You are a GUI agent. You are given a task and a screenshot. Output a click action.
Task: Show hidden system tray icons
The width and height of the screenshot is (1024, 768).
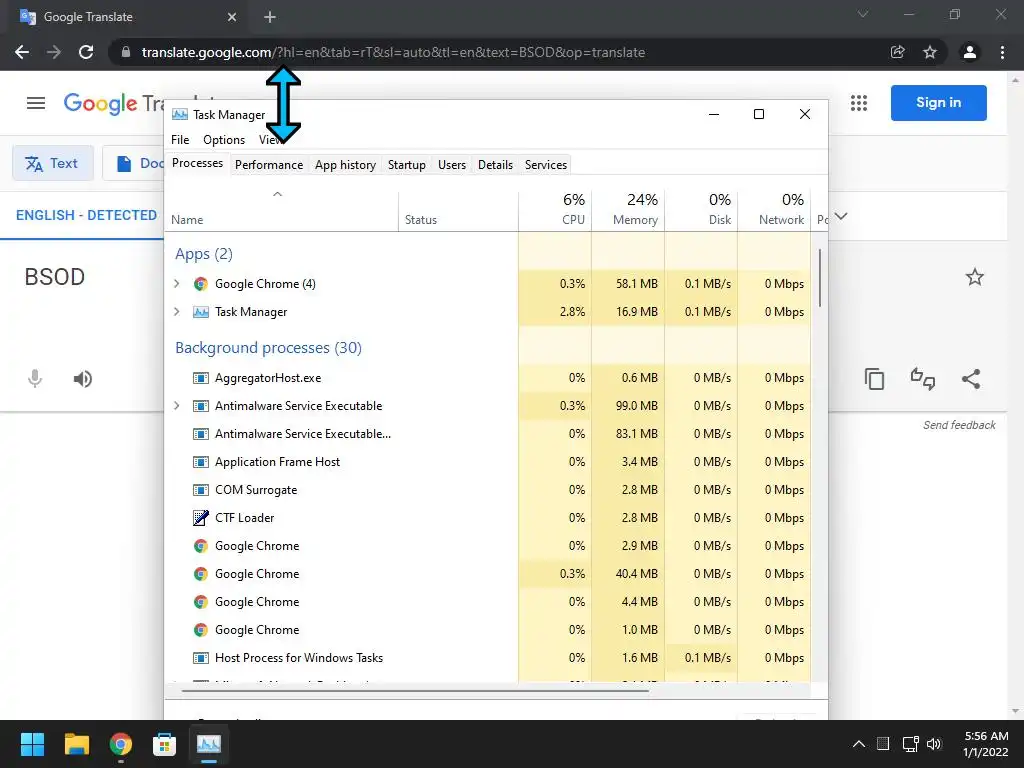[x=859, y=744]
